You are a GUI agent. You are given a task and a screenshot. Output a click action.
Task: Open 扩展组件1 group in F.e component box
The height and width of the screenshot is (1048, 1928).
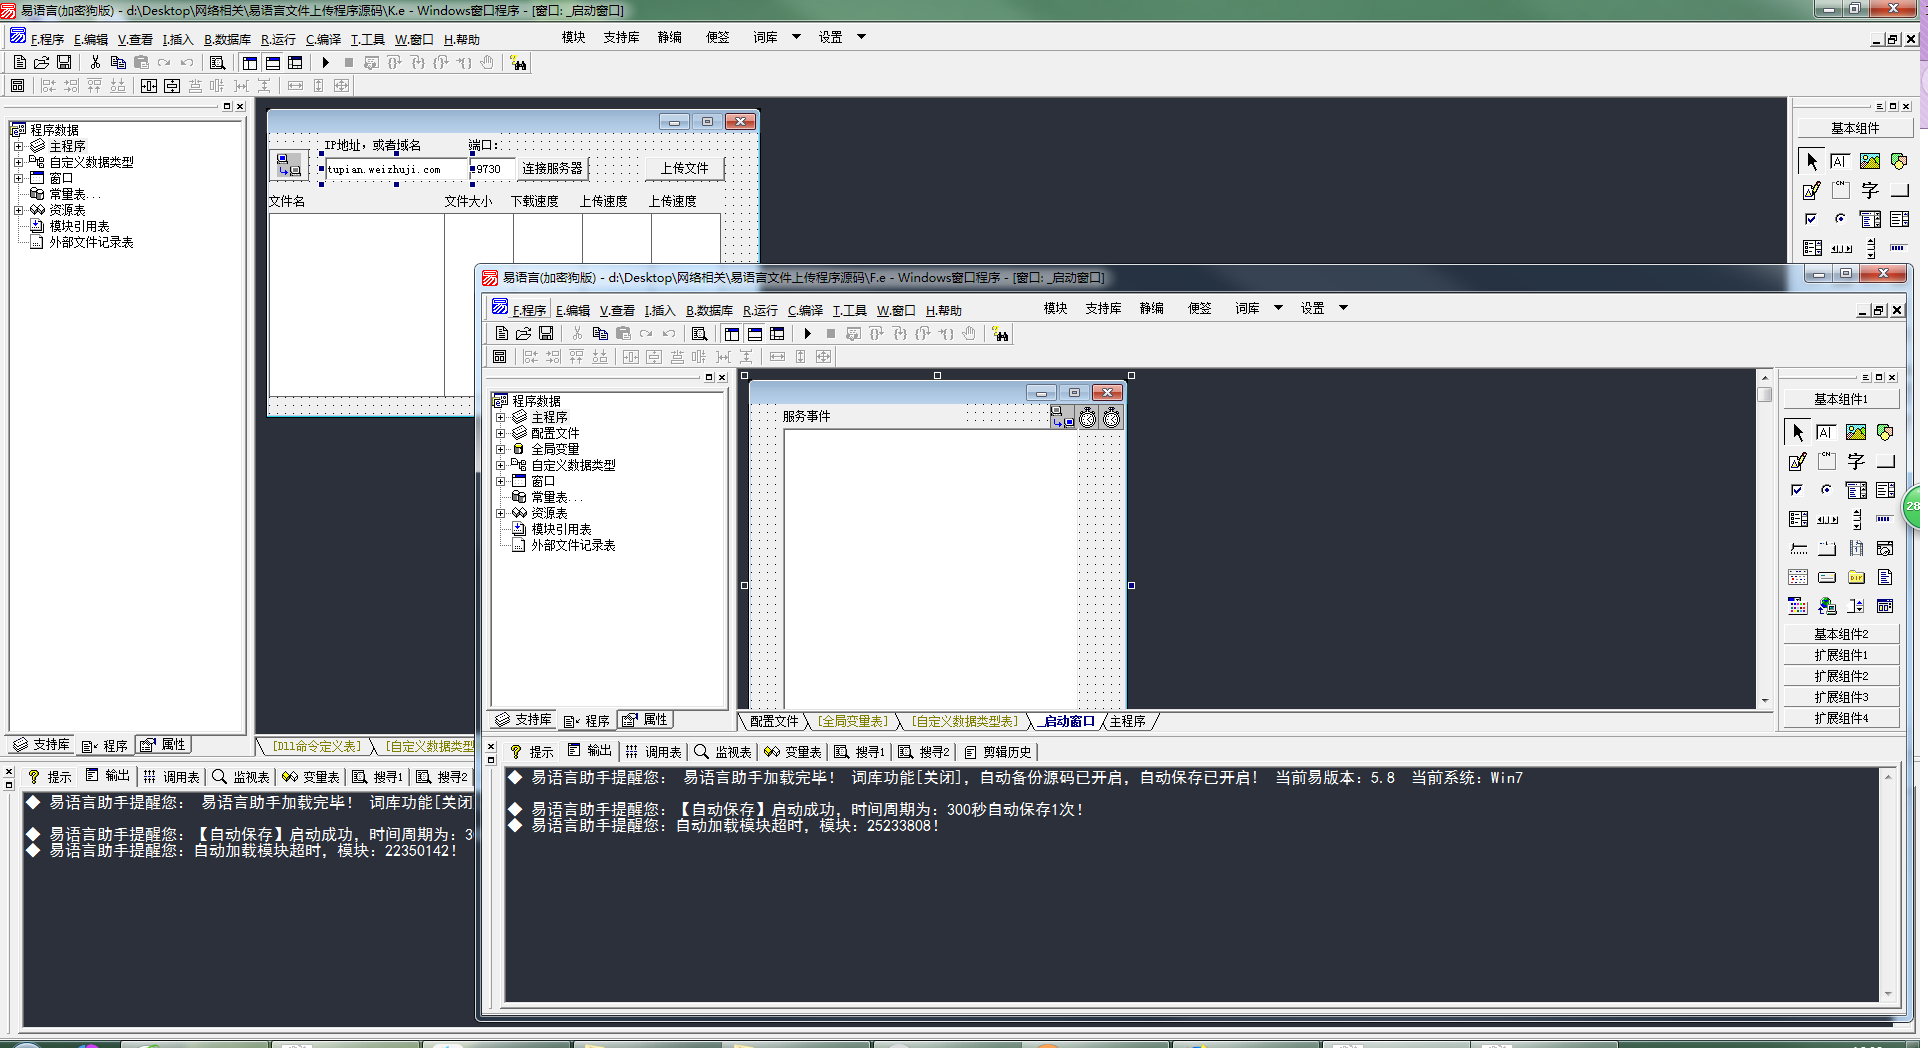click(1841, 655)
